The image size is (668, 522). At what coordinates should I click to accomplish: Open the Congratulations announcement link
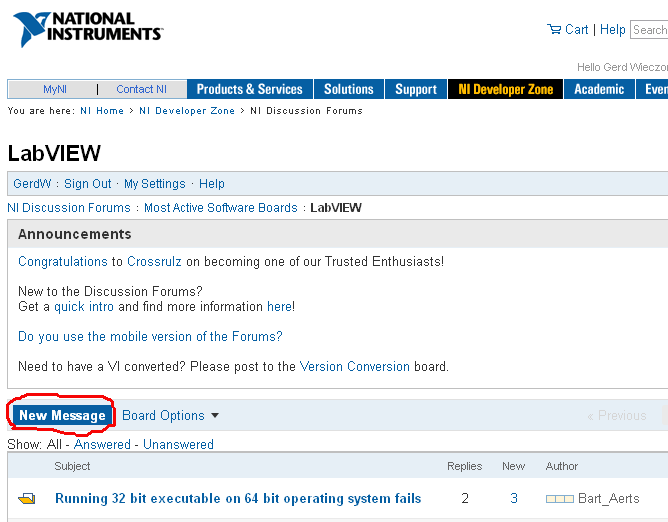pos(63,261)
